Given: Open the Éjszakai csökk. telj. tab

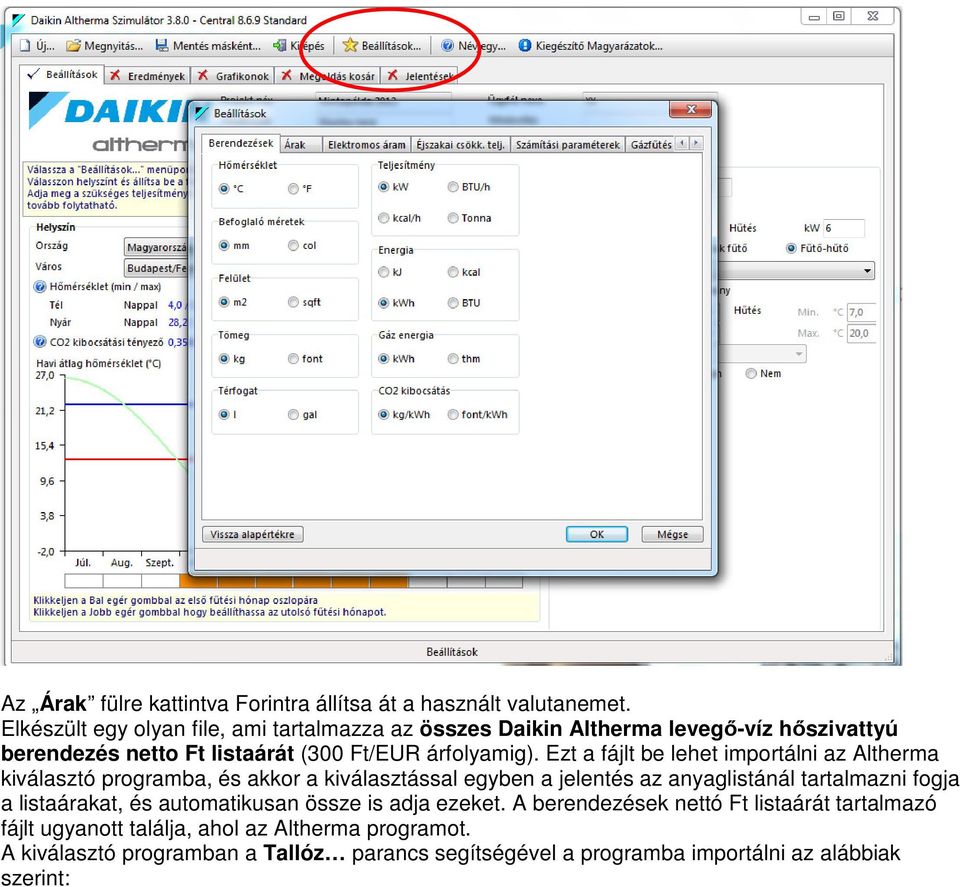Looking at the screenshot, I should tap(460, 145).
